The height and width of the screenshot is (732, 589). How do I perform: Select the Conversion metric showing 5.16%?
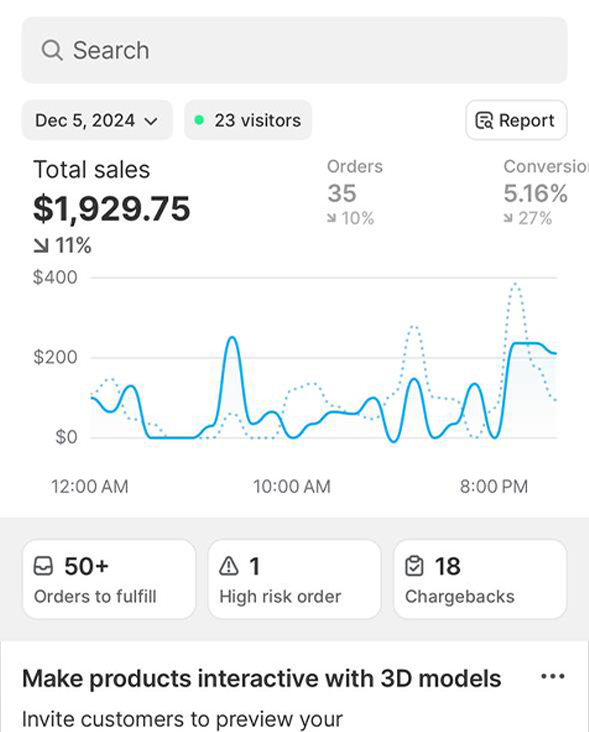[545, 192]
